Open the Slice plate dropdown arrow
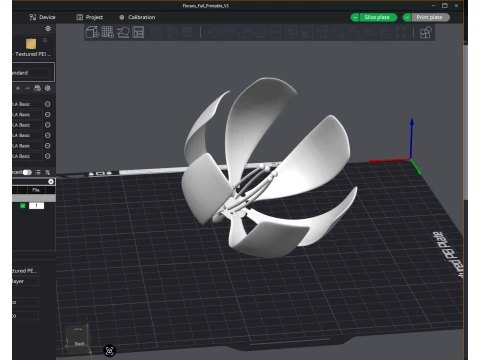Screen dimensions: 480x360 355,17
